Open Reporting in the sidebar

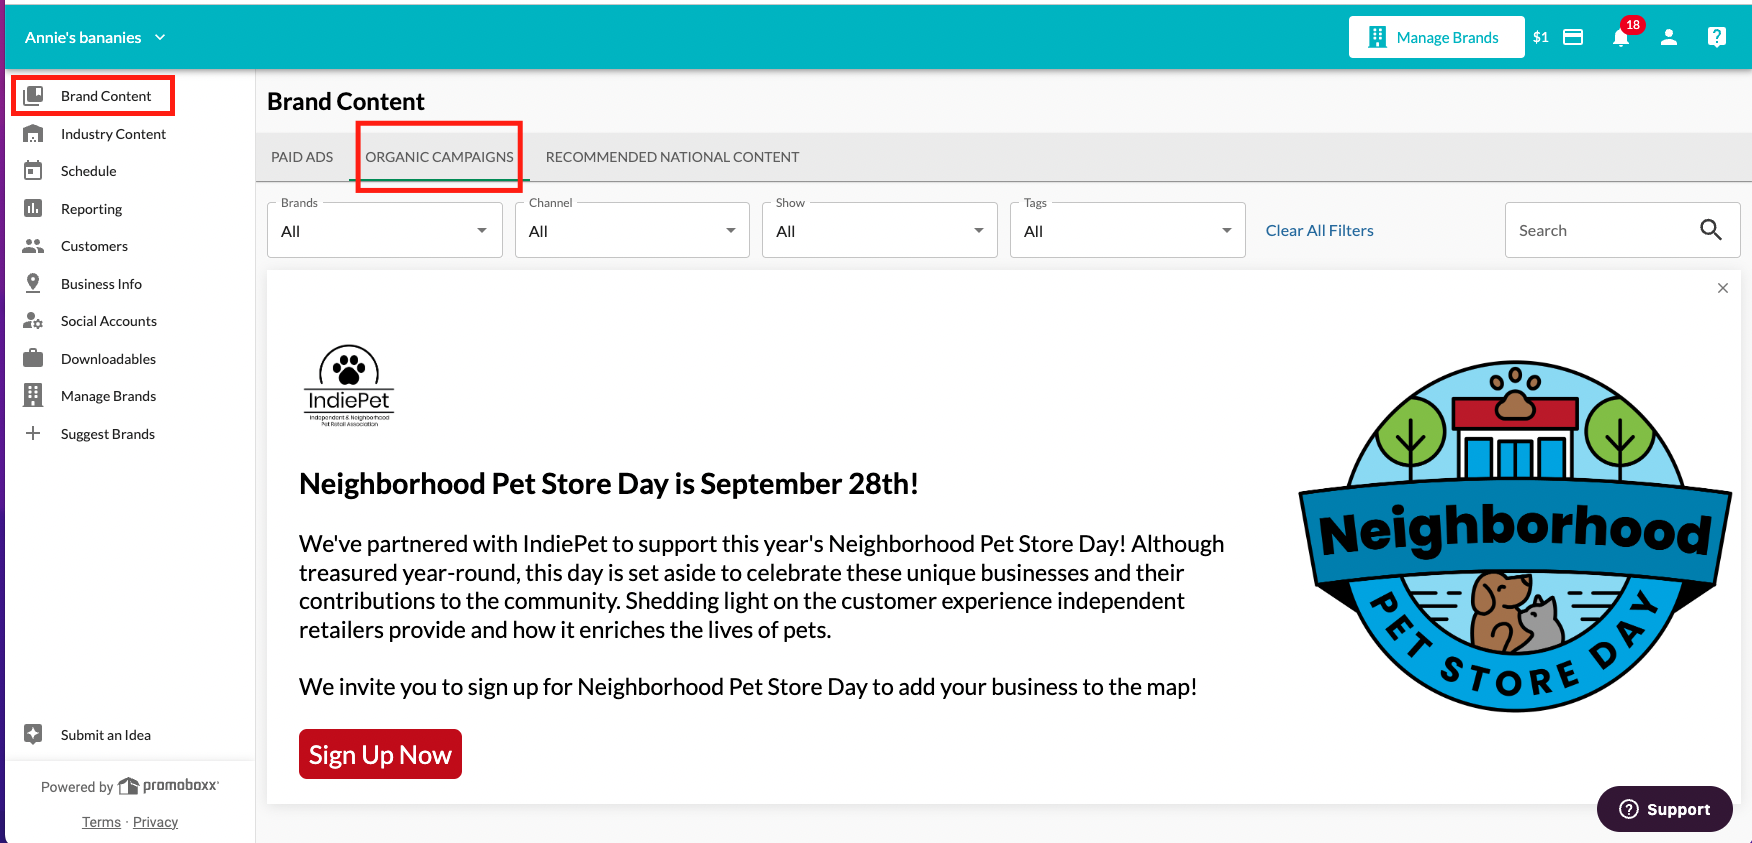point(91,209)
